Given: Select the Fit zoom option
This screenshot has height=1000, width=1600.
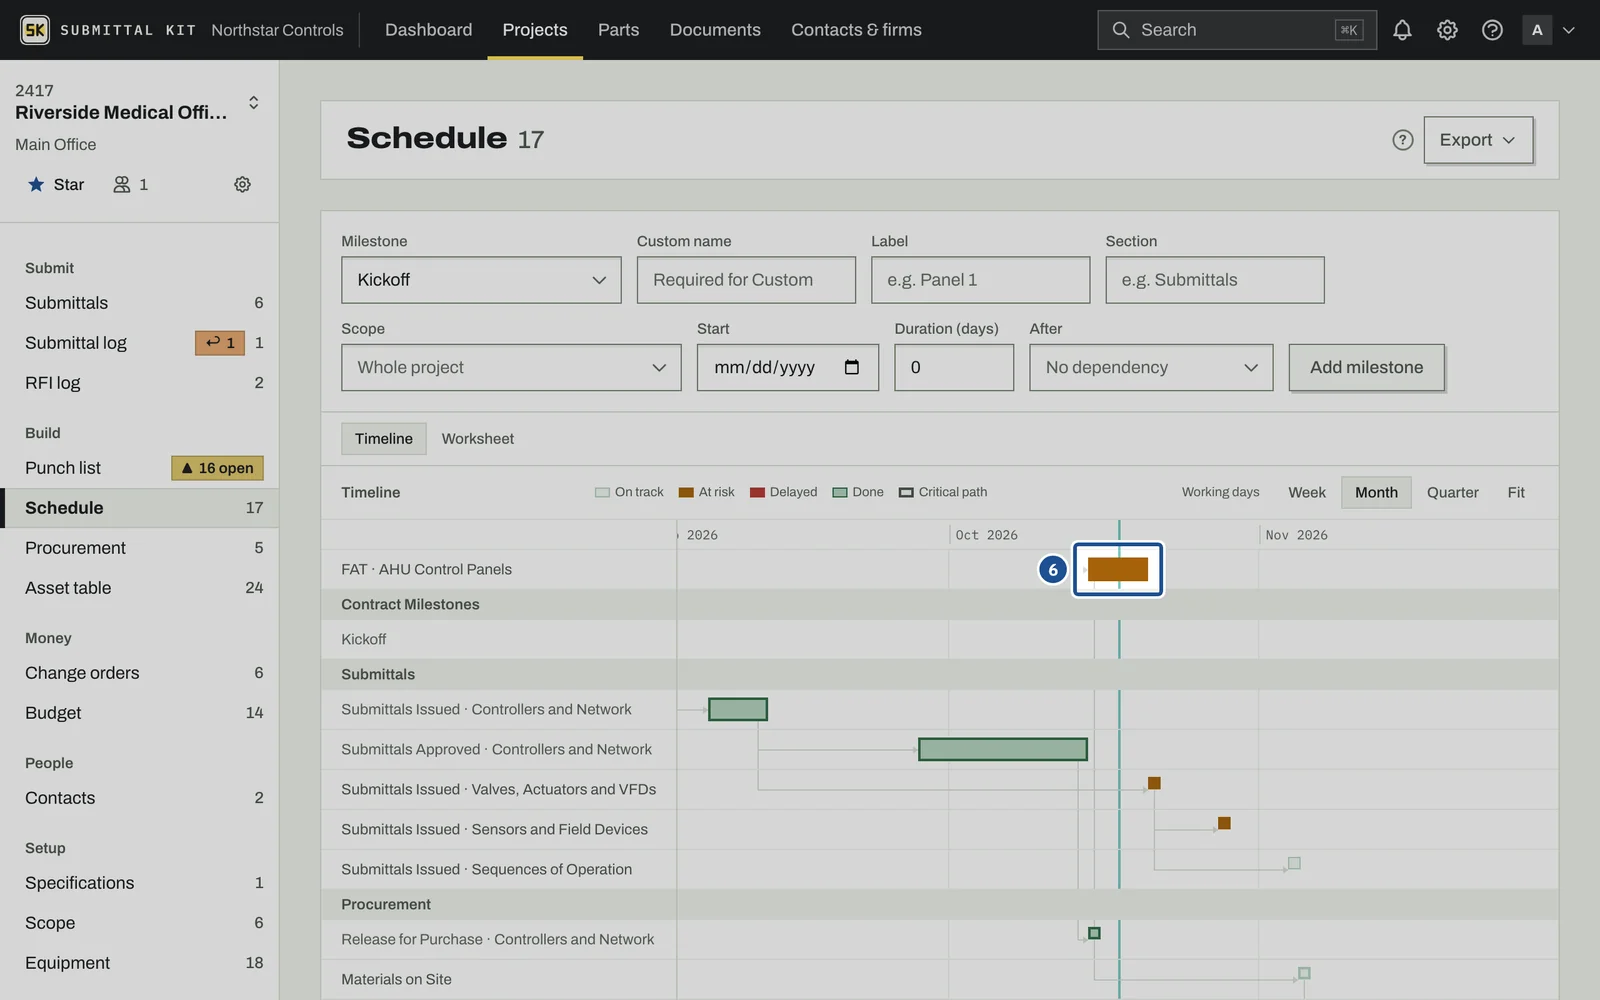Looking at the screenshot, I should point(1516,492).
